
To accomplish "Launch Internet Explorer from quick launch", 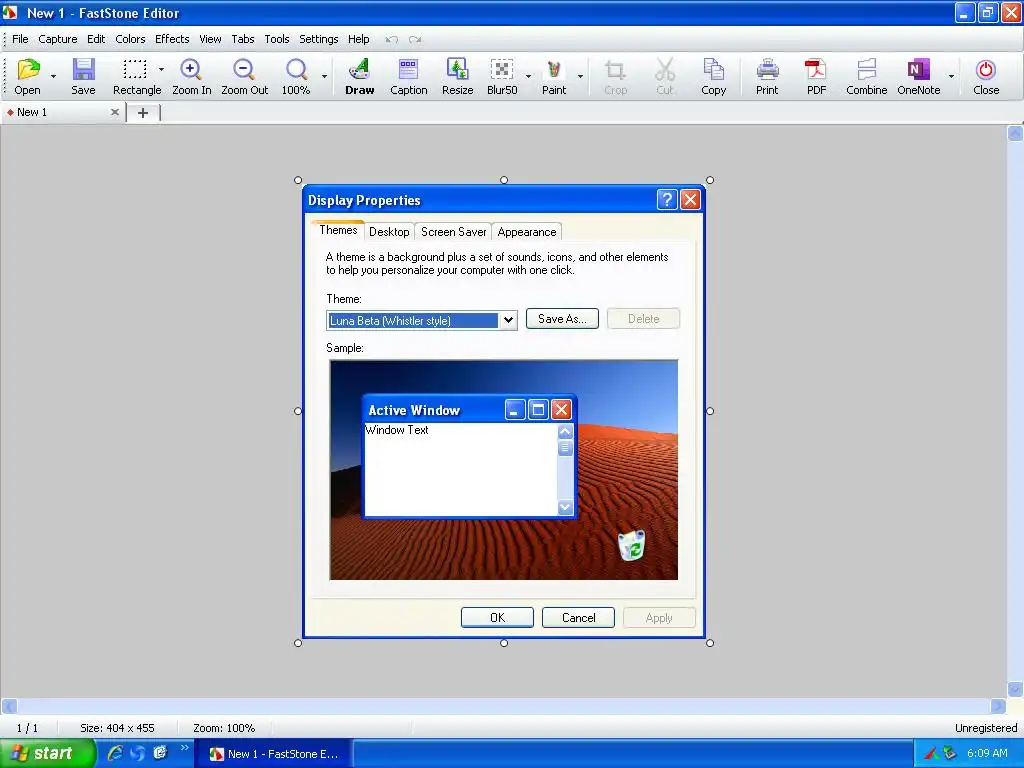I will (x=115, y=753).
